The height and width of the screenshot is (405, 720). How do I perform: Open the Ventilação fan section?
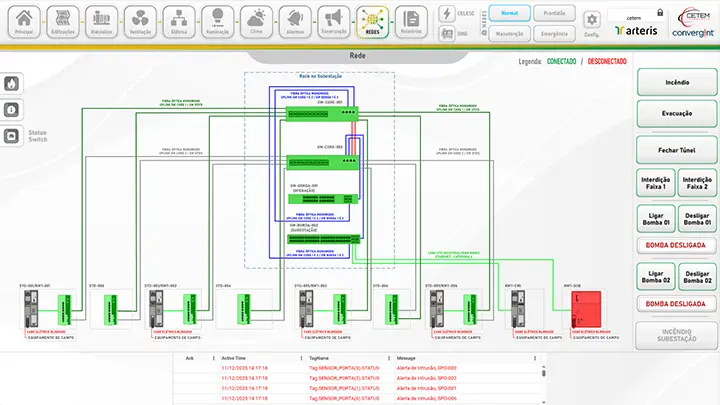pyautogui.click(x=141, y=20)
